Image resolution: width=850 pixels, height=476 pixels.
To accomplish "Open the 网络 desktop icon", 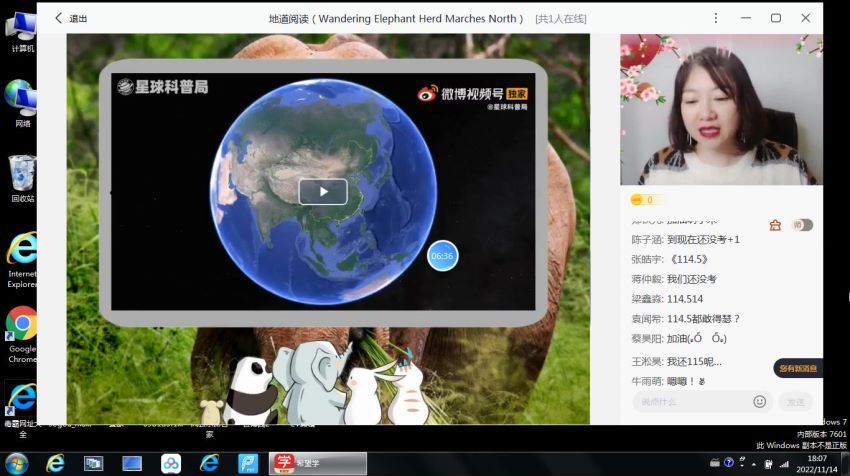I will 22,104.
